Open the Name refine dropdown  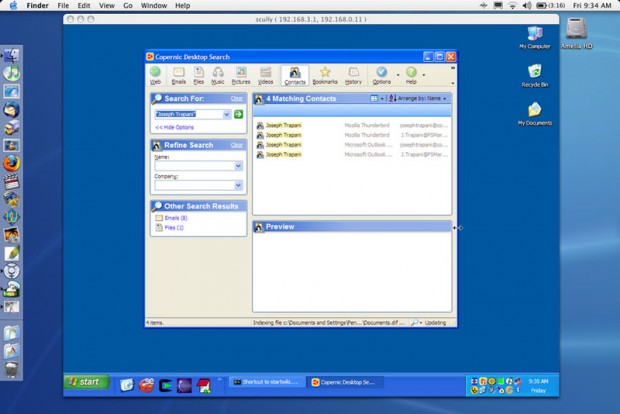coord(238,166)
